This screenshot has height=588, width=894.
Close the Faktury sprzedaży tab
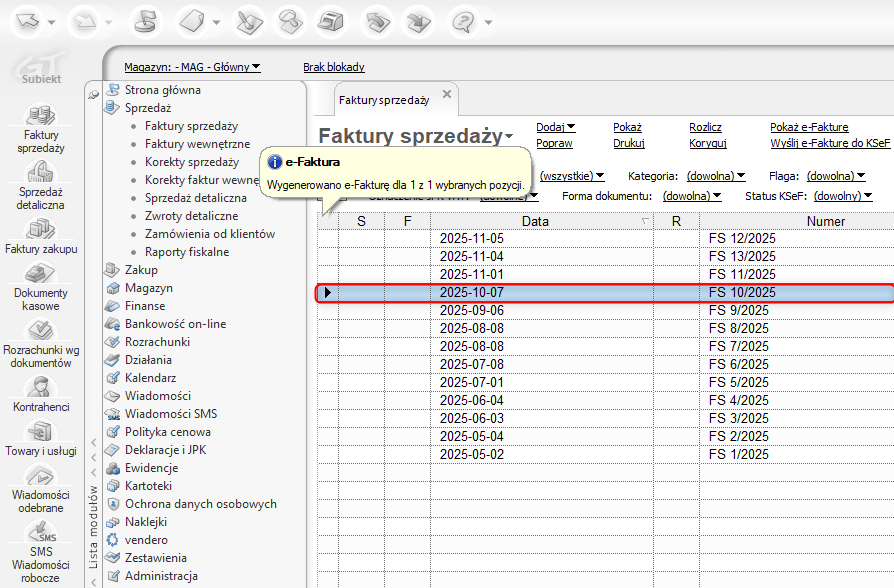tap(447, 94)
